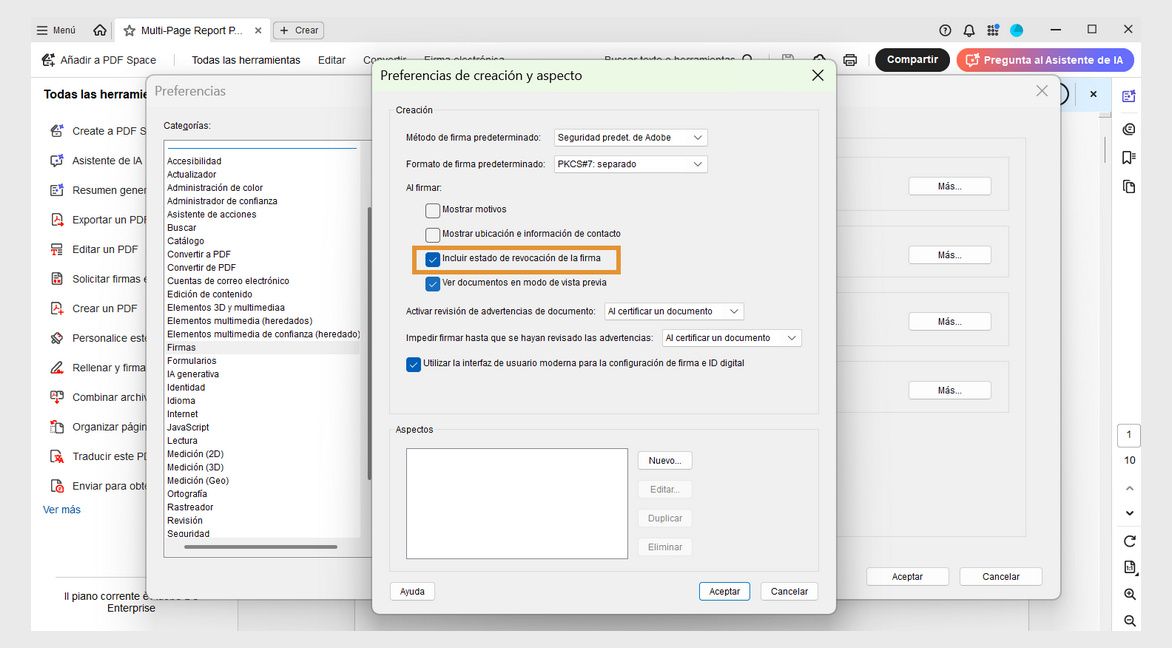Screen dimensions: 1172x648
Task: Select Accesibilidad in Categorías list
Action: click(x=194, y=161)
